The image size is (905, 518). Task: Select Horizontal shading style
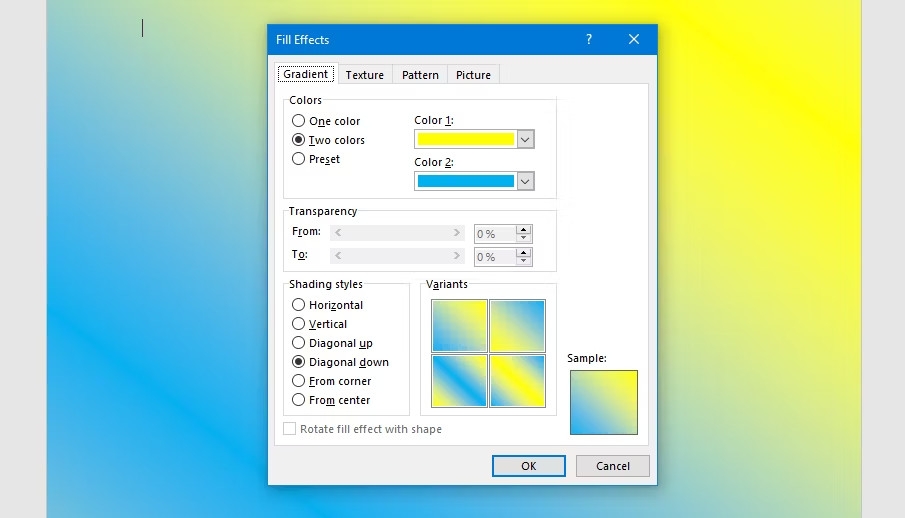(x=327, y=305)
